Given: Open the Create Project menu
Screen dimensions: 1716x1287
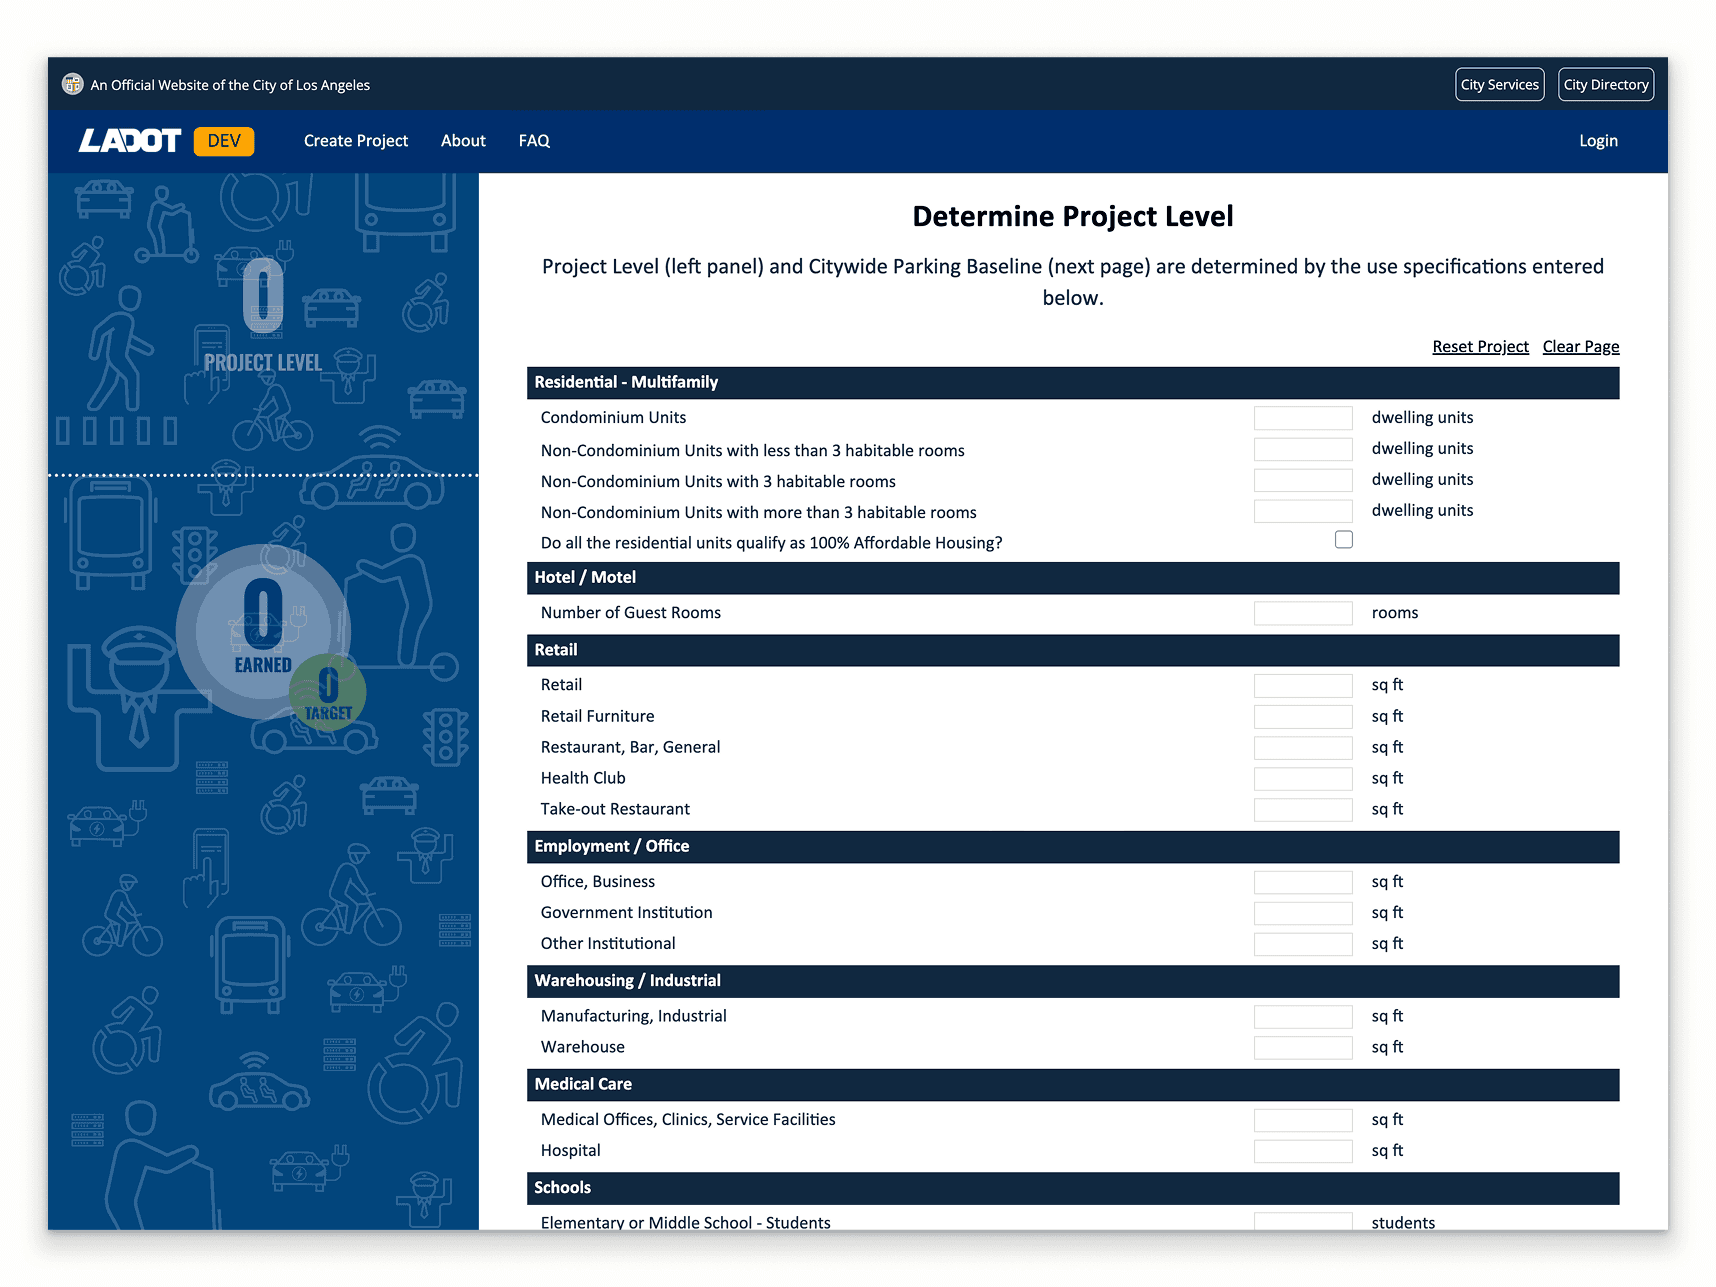Looking at the screenshot, I should pyautogui.click(x=356, y=141).
